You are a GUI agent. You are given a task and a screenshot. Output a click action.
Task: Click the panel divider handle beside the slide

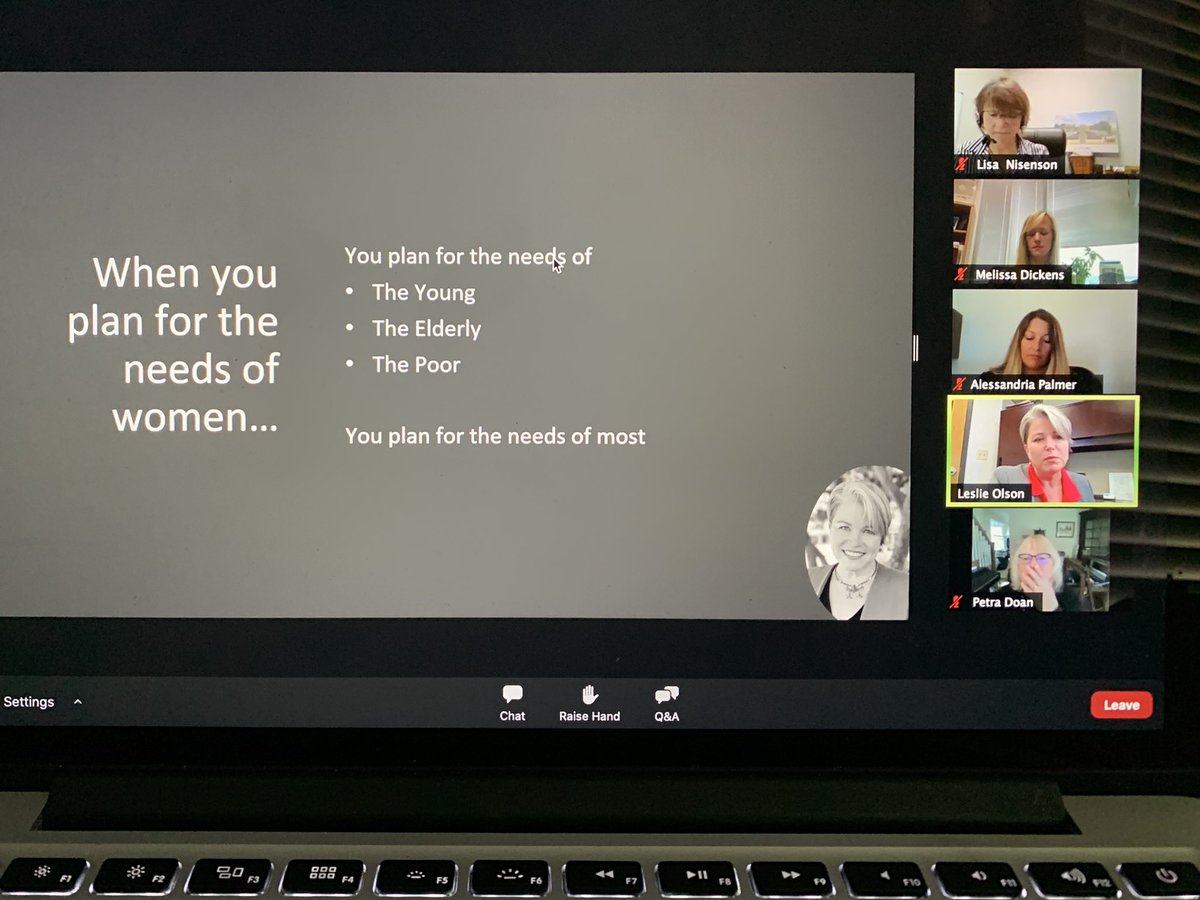tap(916, 347)
